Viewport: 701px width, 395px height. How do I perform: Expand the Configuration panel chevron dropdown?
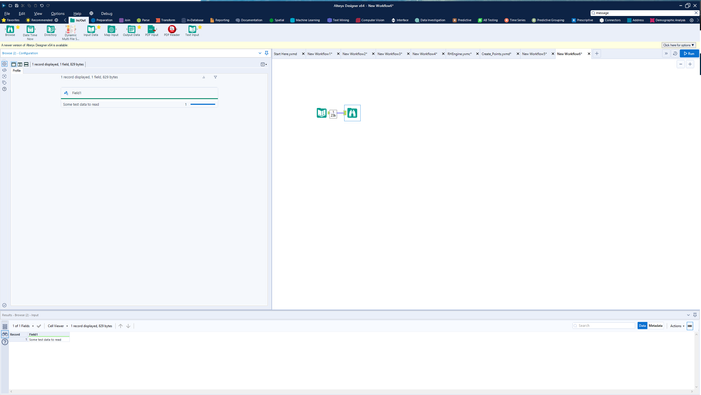click(x=260, y=53)
